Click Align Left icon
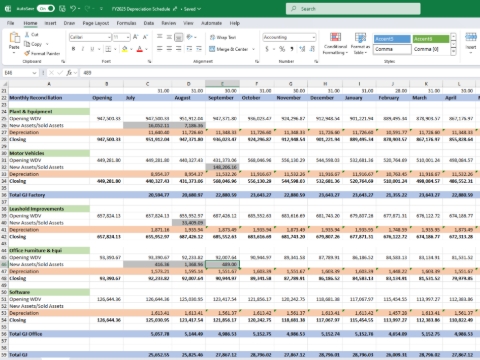Image resolution: width=480 pixels, height=360 pixels. pos(160,49)
